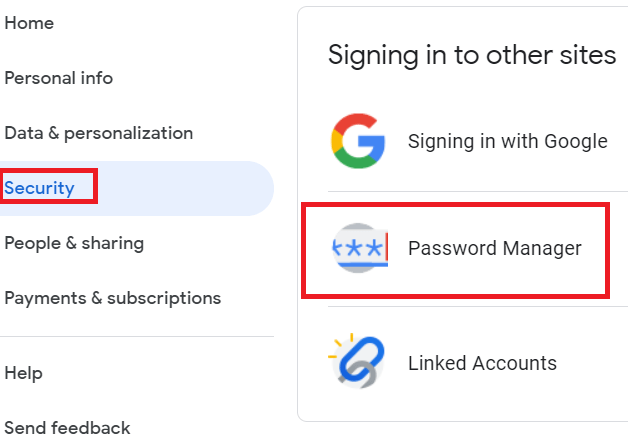The height and width of the screenshot is (439, 628).
Task: Click empty space right of Password Manager text
Action: tap(595, 249)
